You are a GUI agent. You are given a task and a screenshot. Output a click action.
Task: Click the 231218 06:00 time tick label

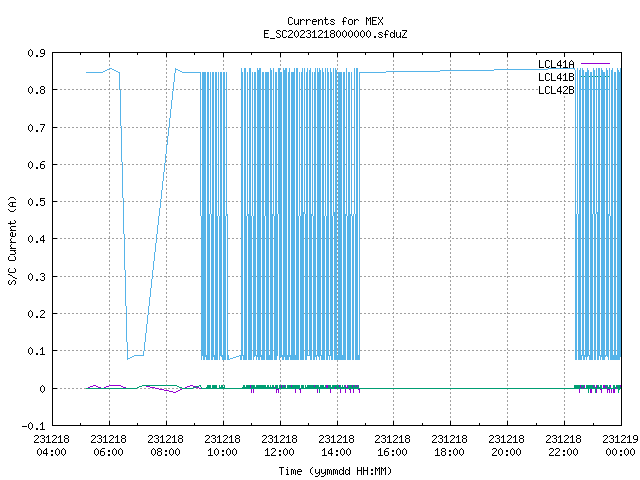point(109,446)
